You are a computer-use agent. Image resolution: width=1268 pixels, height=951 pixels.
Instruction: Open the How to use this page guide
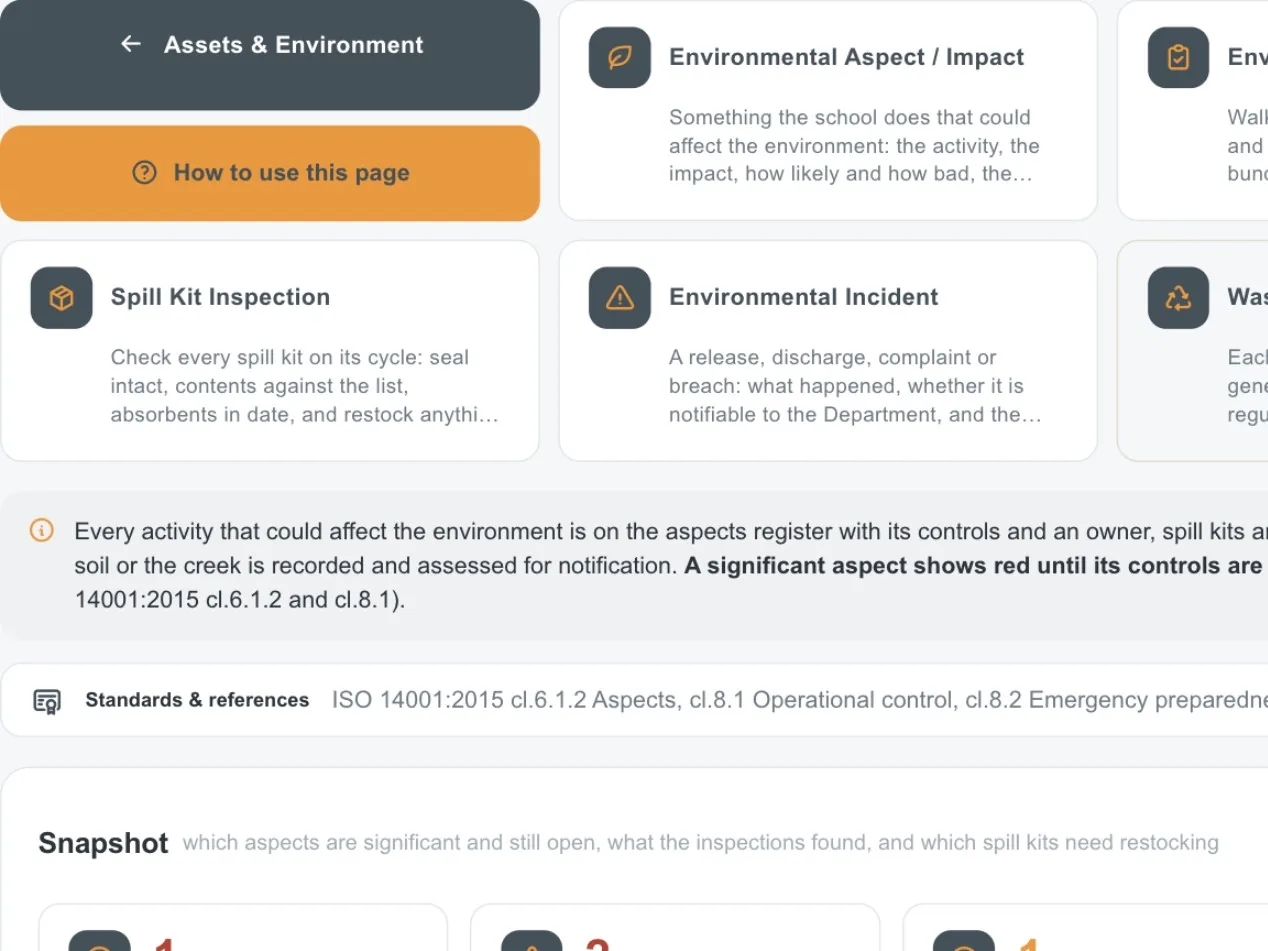(270, 173)
